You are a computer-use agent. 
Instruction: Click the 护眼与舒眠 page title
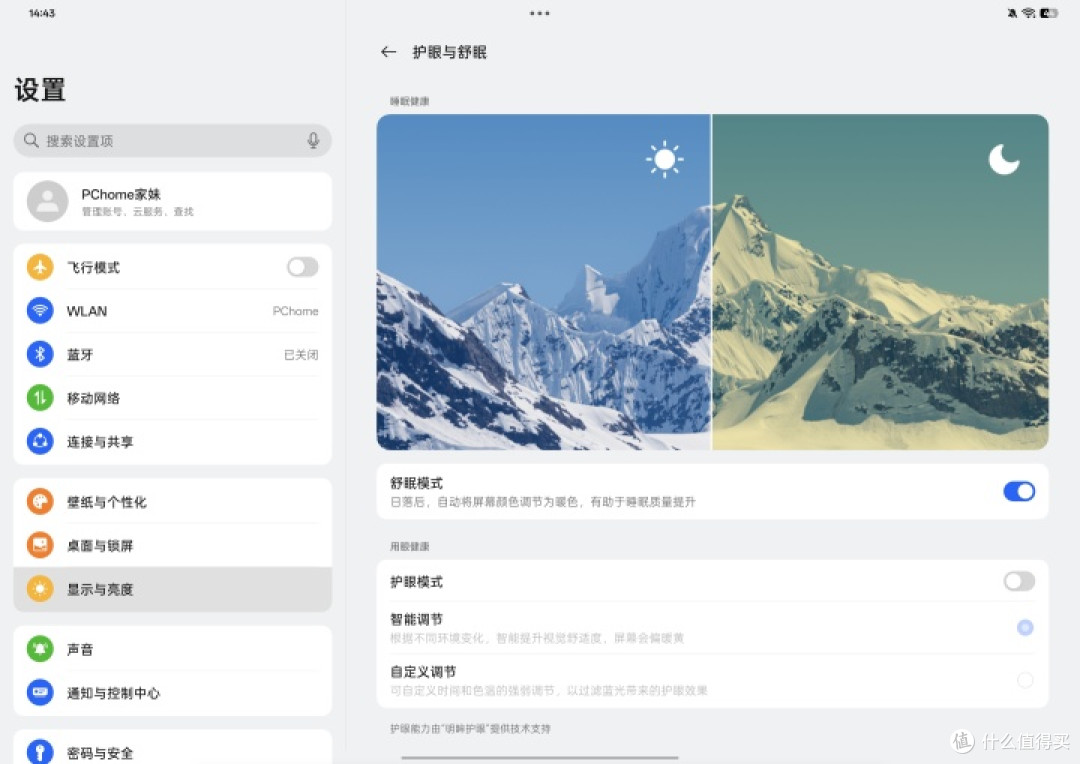pos(450,52)
